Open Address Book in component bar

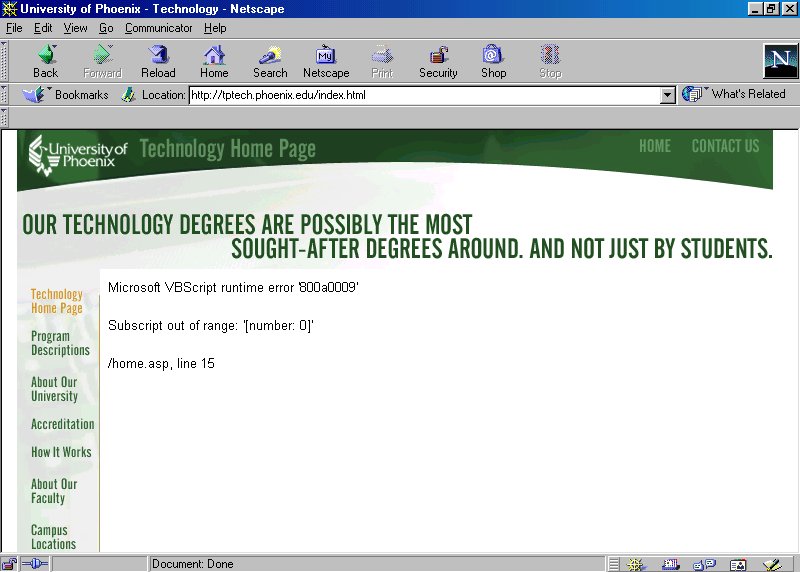point(738,564)
